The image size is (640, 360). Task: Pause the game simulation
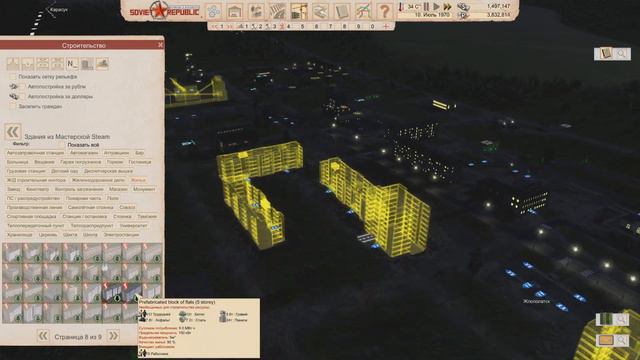point(426,7)
